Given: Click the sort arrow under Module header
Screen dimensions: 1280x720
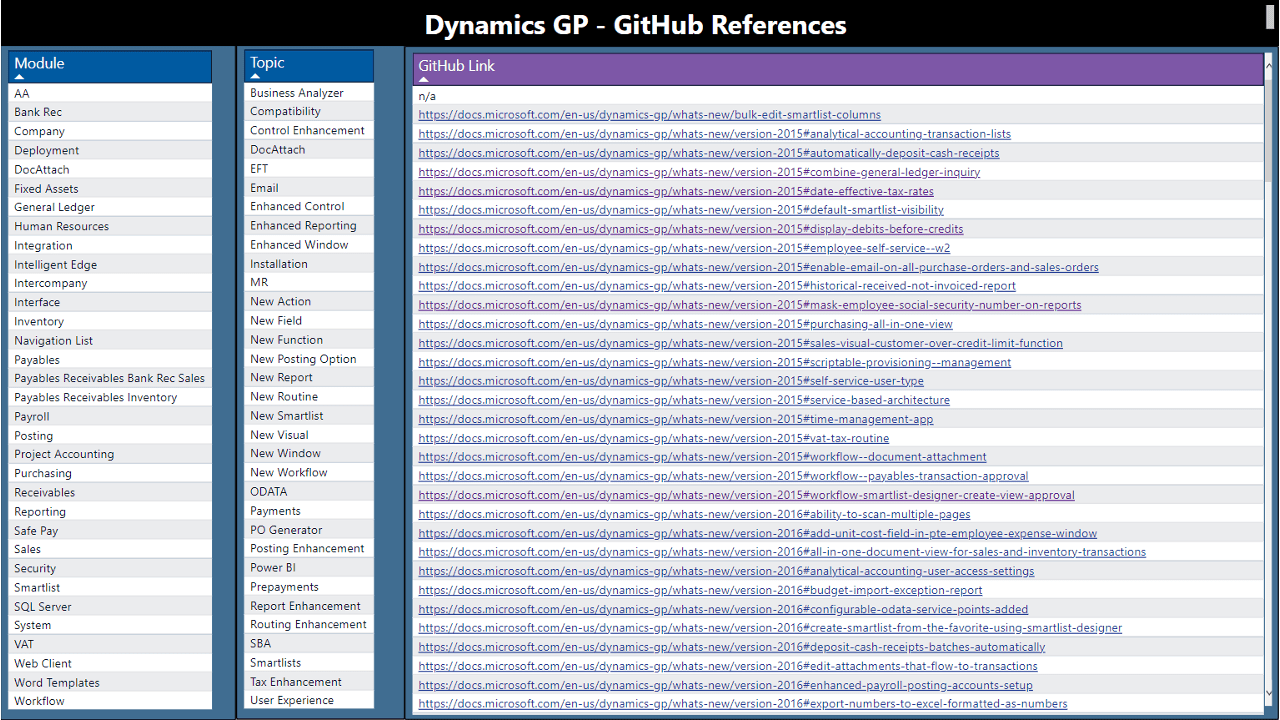Looking at the screenshot, I should pyautogui.click(x=20, y=77).
